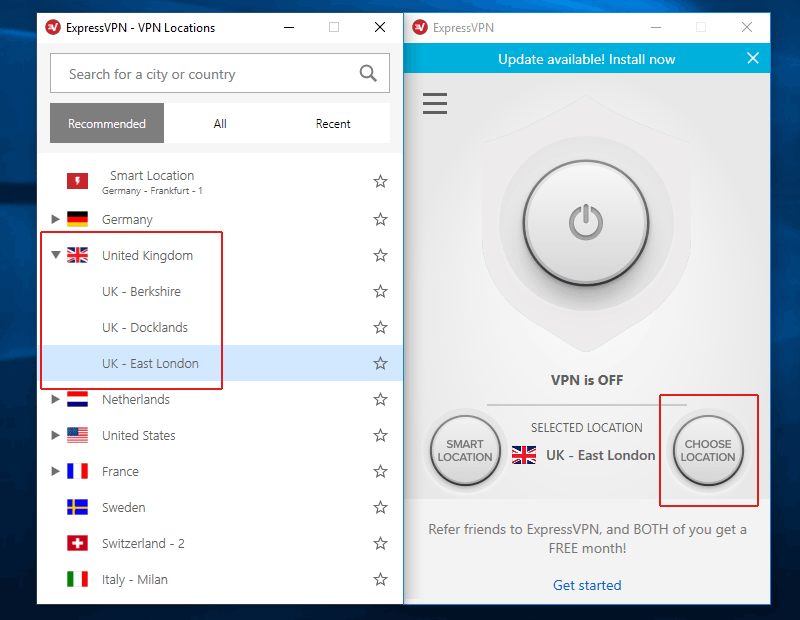
Task: Click the Switzerland flag icon
Action: click(x=78, y=543)
